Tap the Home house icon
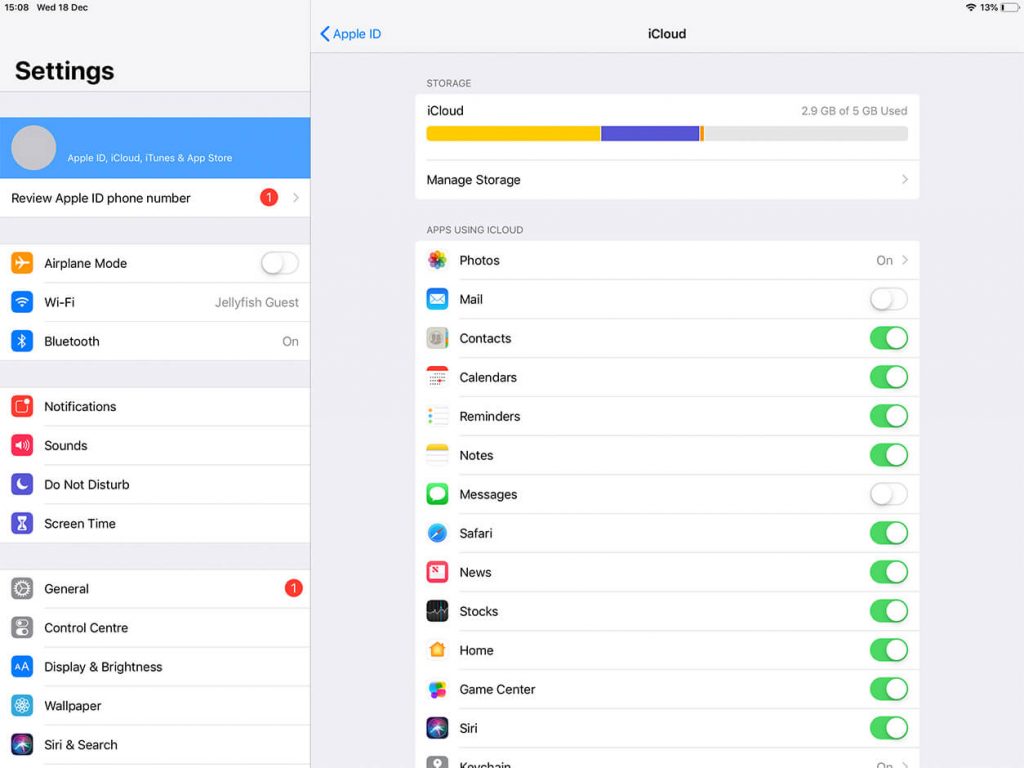The width and height of the screenshot is (1024, 768). click(438, 650)
